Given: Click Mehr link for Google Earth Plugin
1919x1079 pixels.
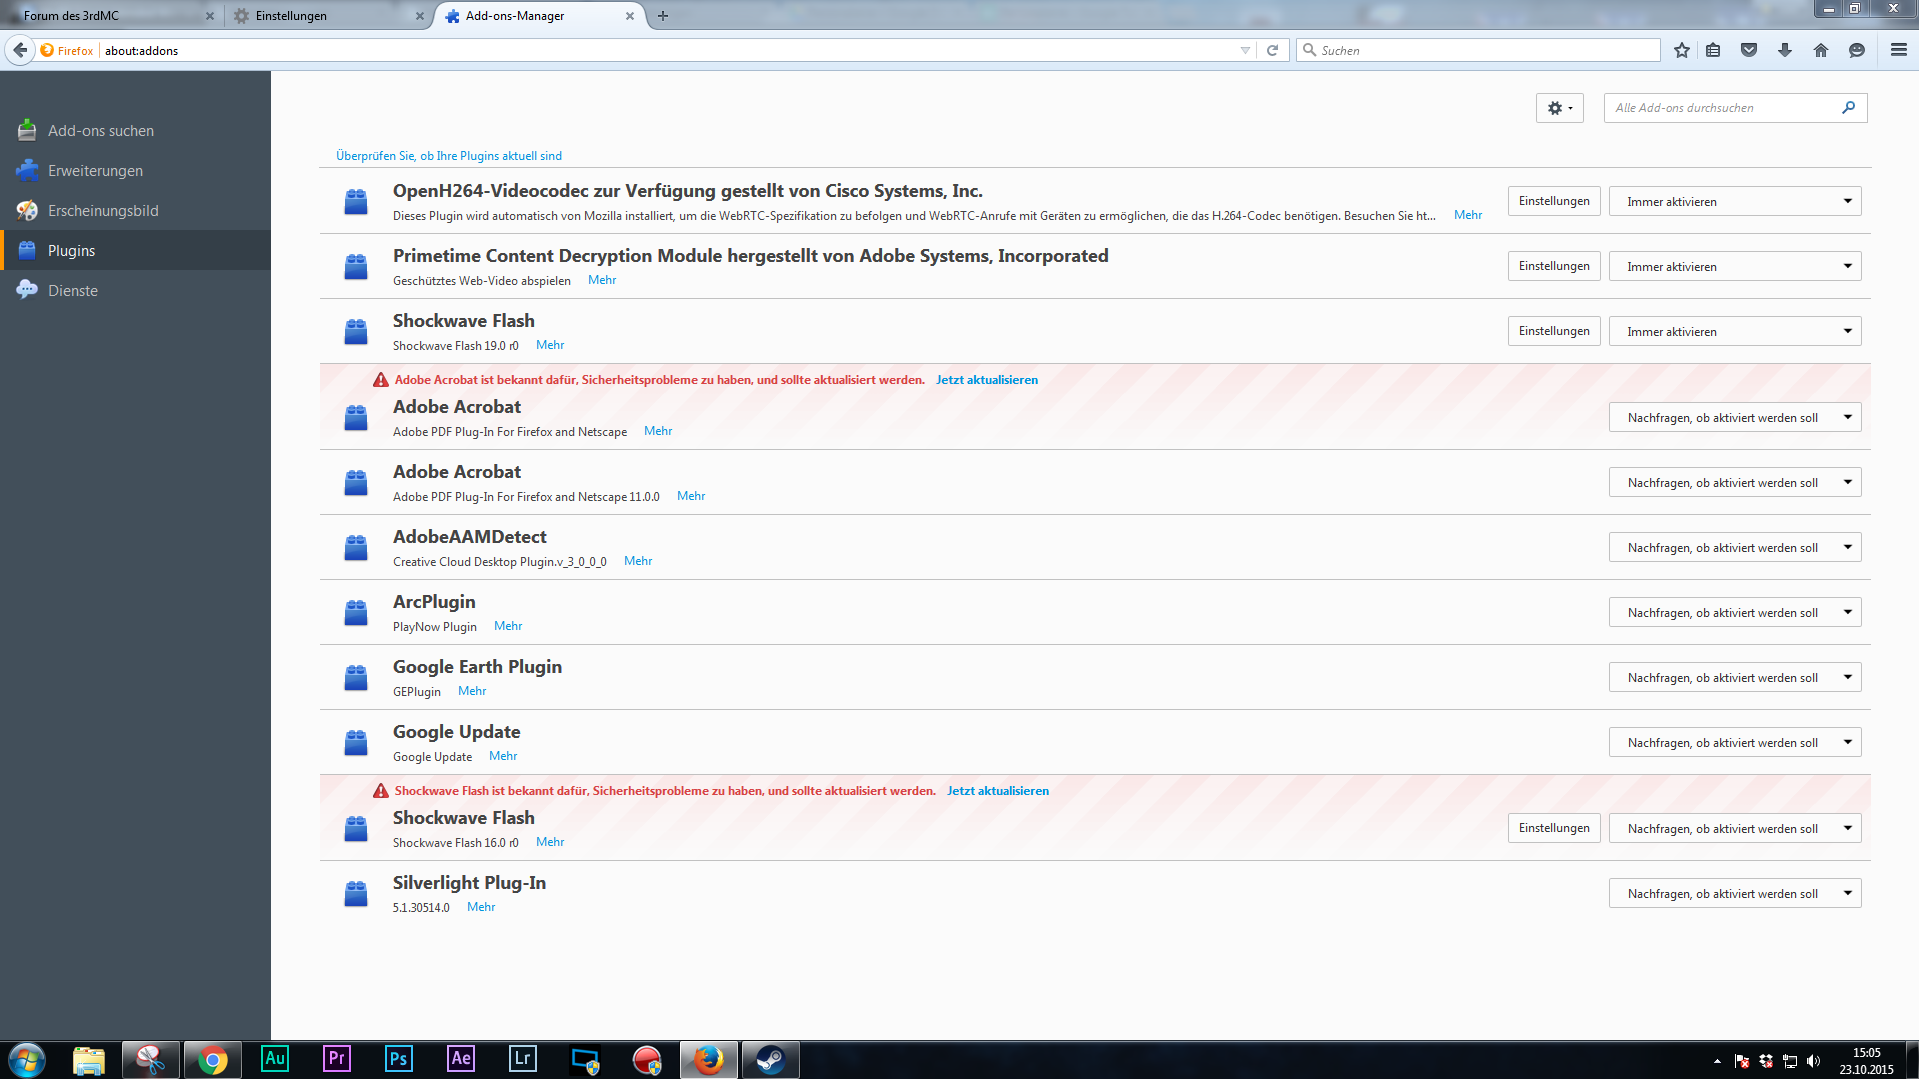Looking at the screenshot, I should (472, 691).
